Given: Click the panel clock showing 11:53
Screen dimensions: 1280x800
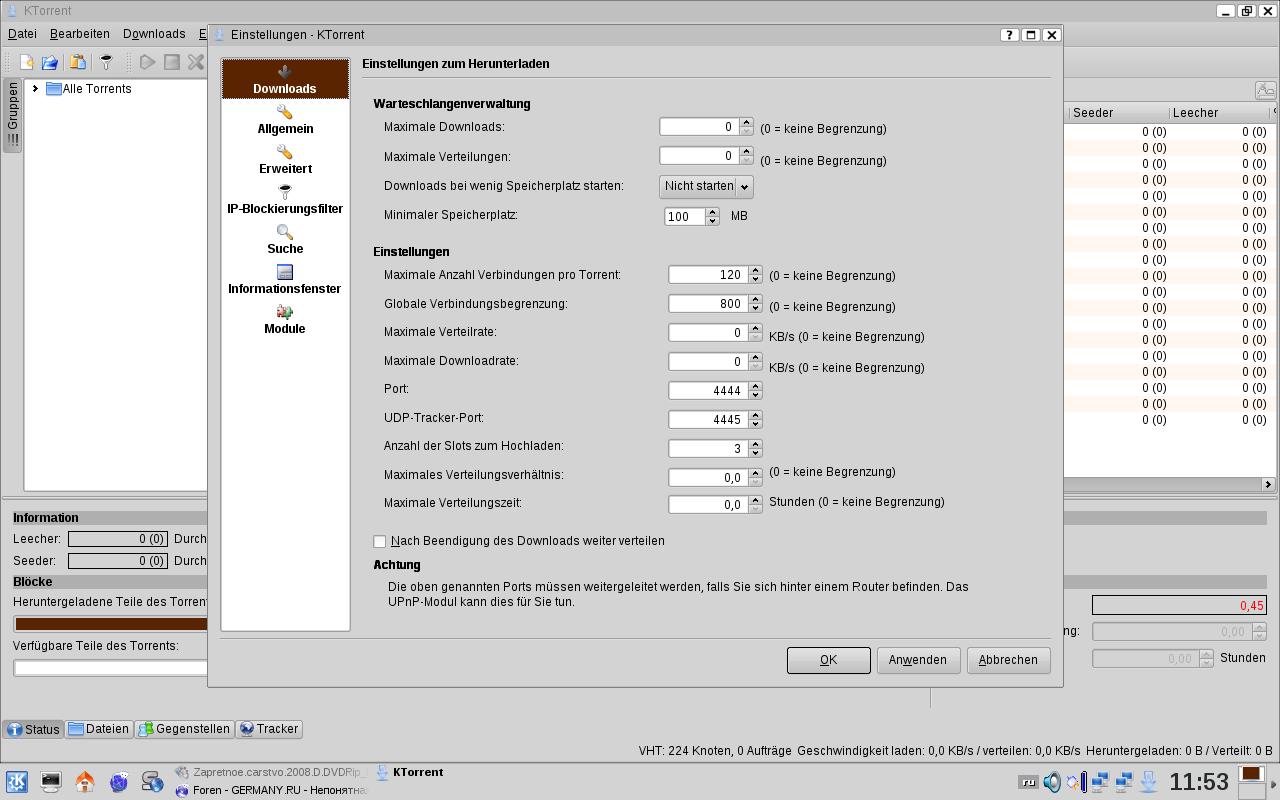Looking at the screenshot, I should [x=1198, y=782].
